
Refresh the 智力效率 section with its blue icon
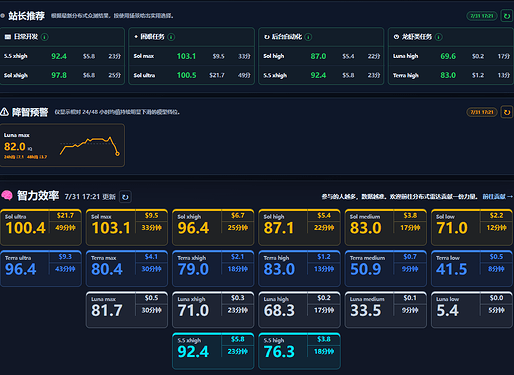tap(125, 197)
